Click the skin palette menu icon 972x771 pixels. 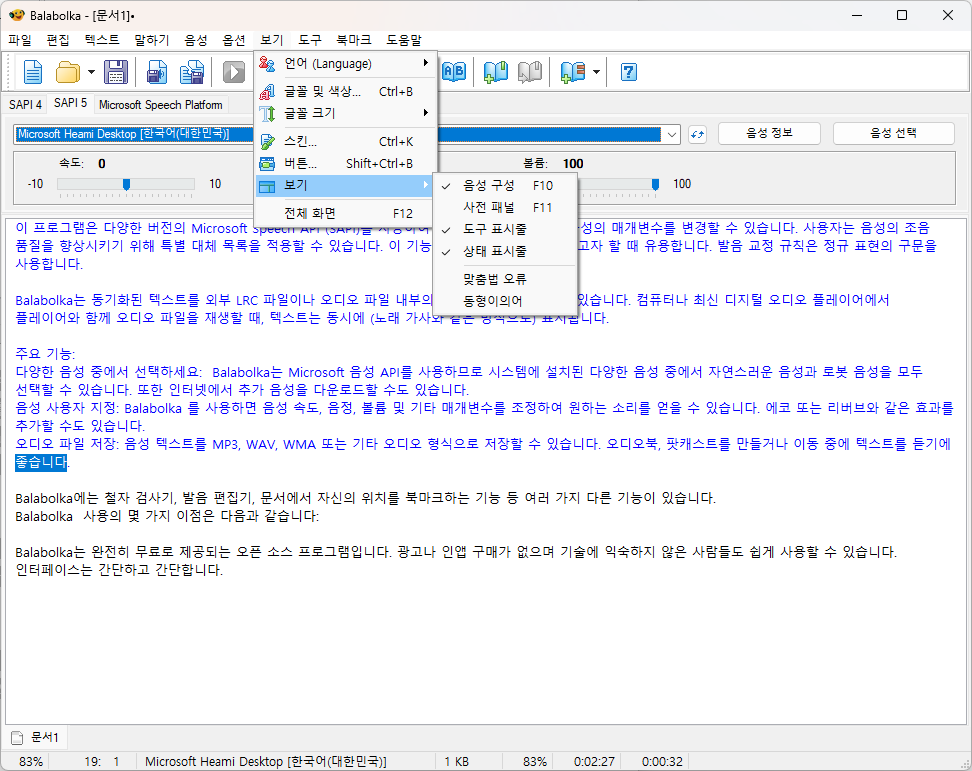[x=267, y=142]
